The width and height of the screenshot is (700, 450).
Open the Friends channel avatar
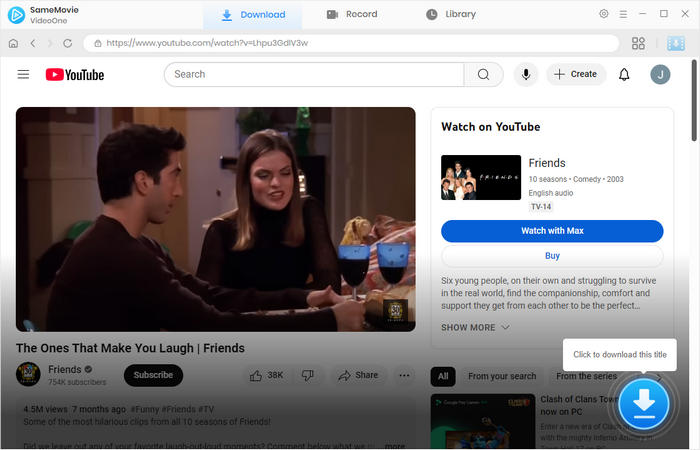tap(28, 374)
